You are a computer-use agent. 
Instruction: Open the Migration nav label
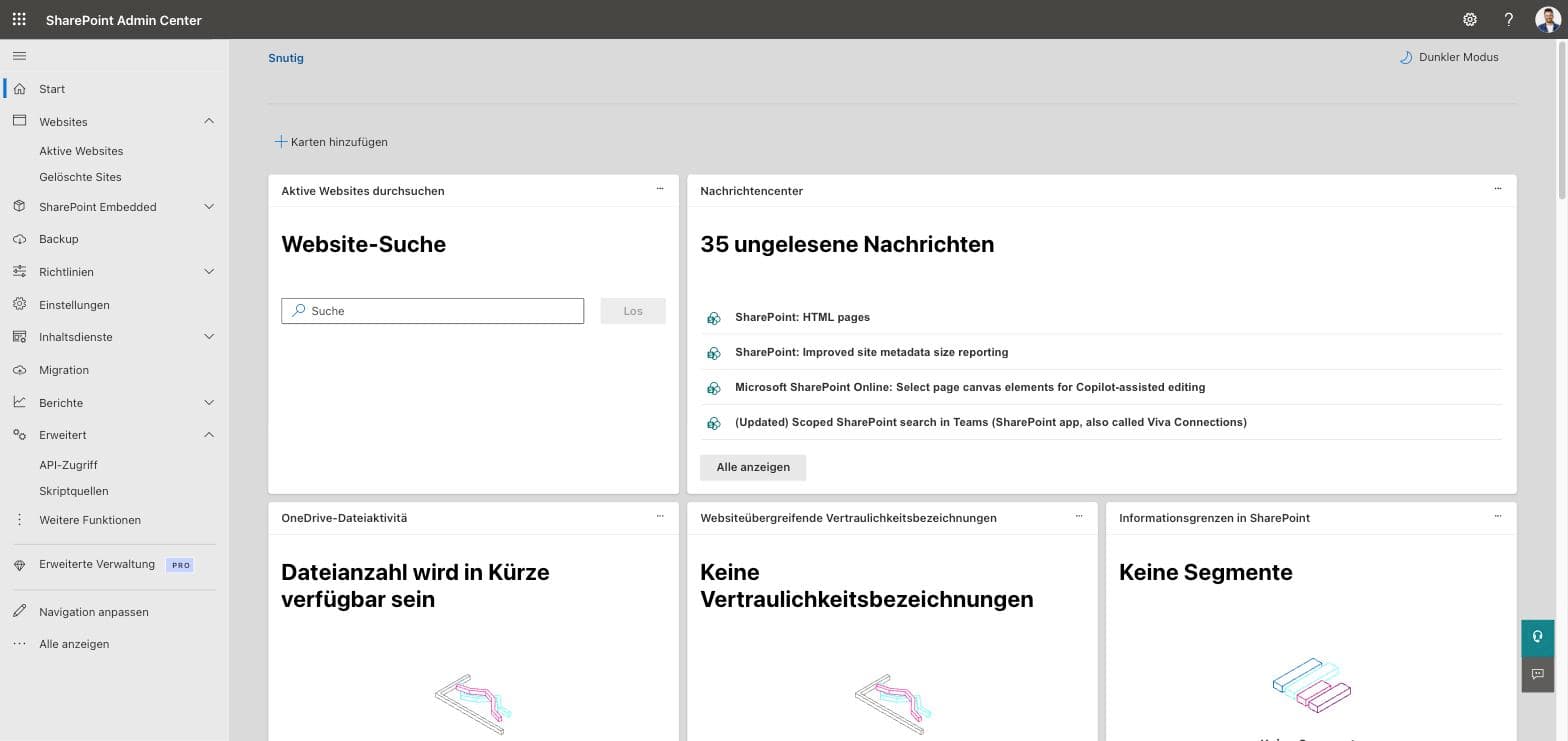[x=64, y=370]
